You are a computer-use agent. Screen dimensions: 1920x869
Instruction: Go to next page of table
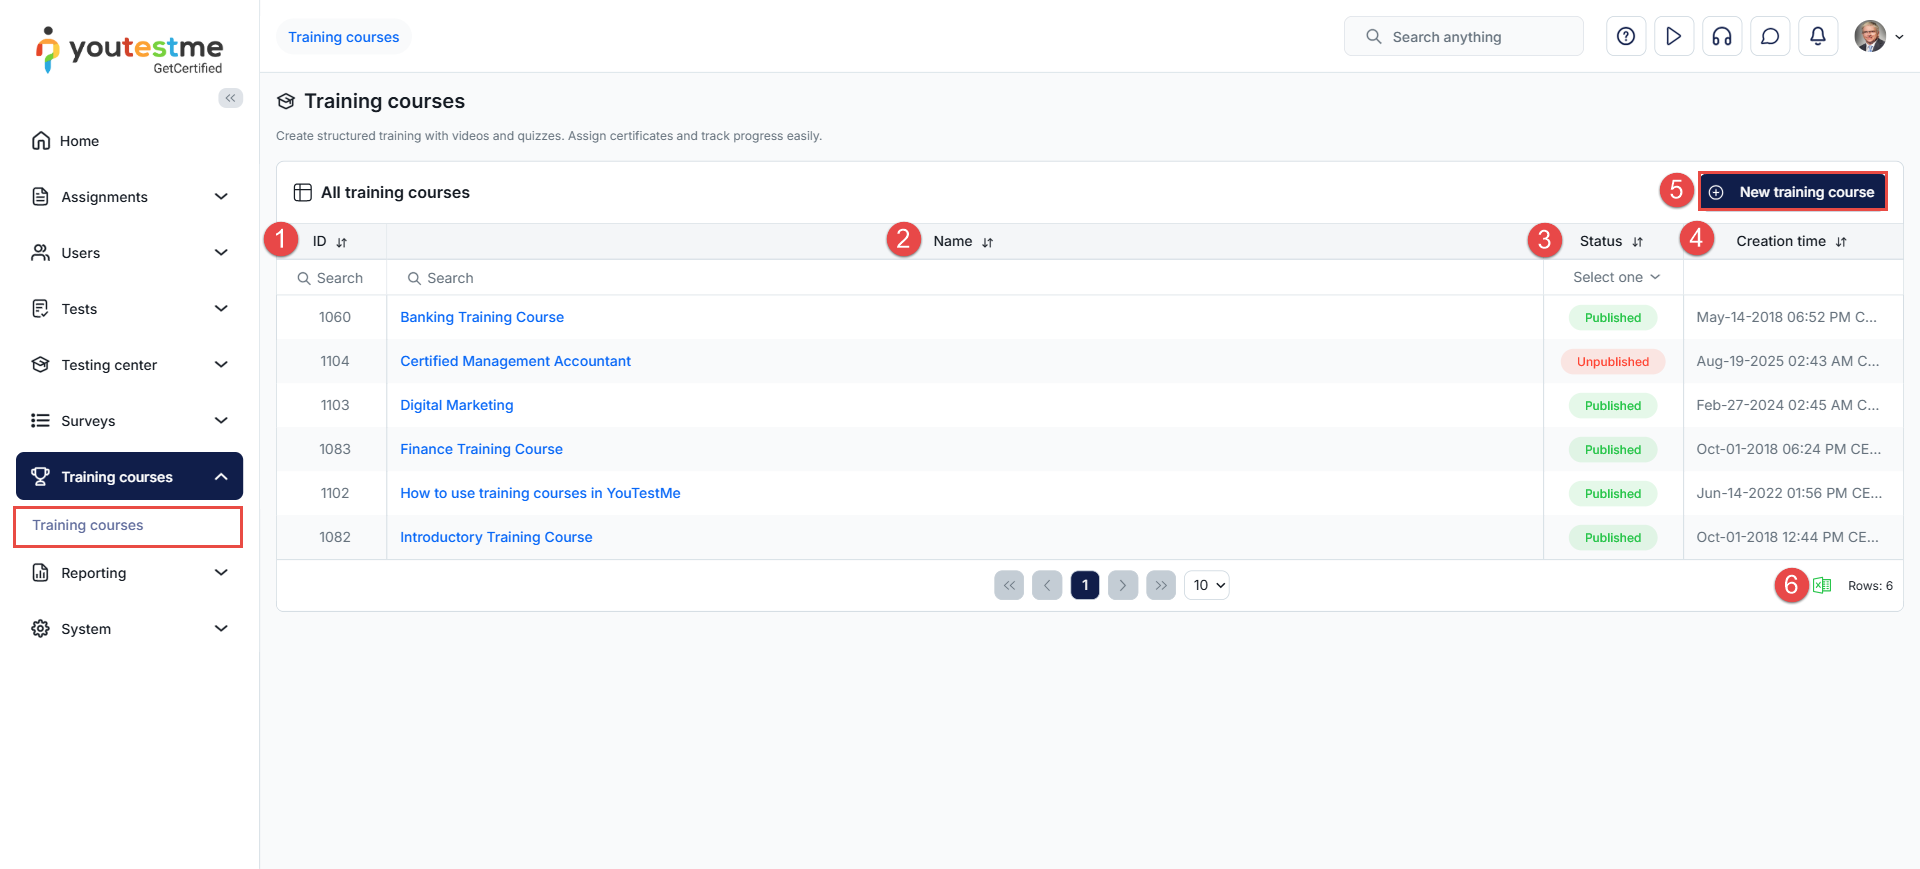(1123, 585)
